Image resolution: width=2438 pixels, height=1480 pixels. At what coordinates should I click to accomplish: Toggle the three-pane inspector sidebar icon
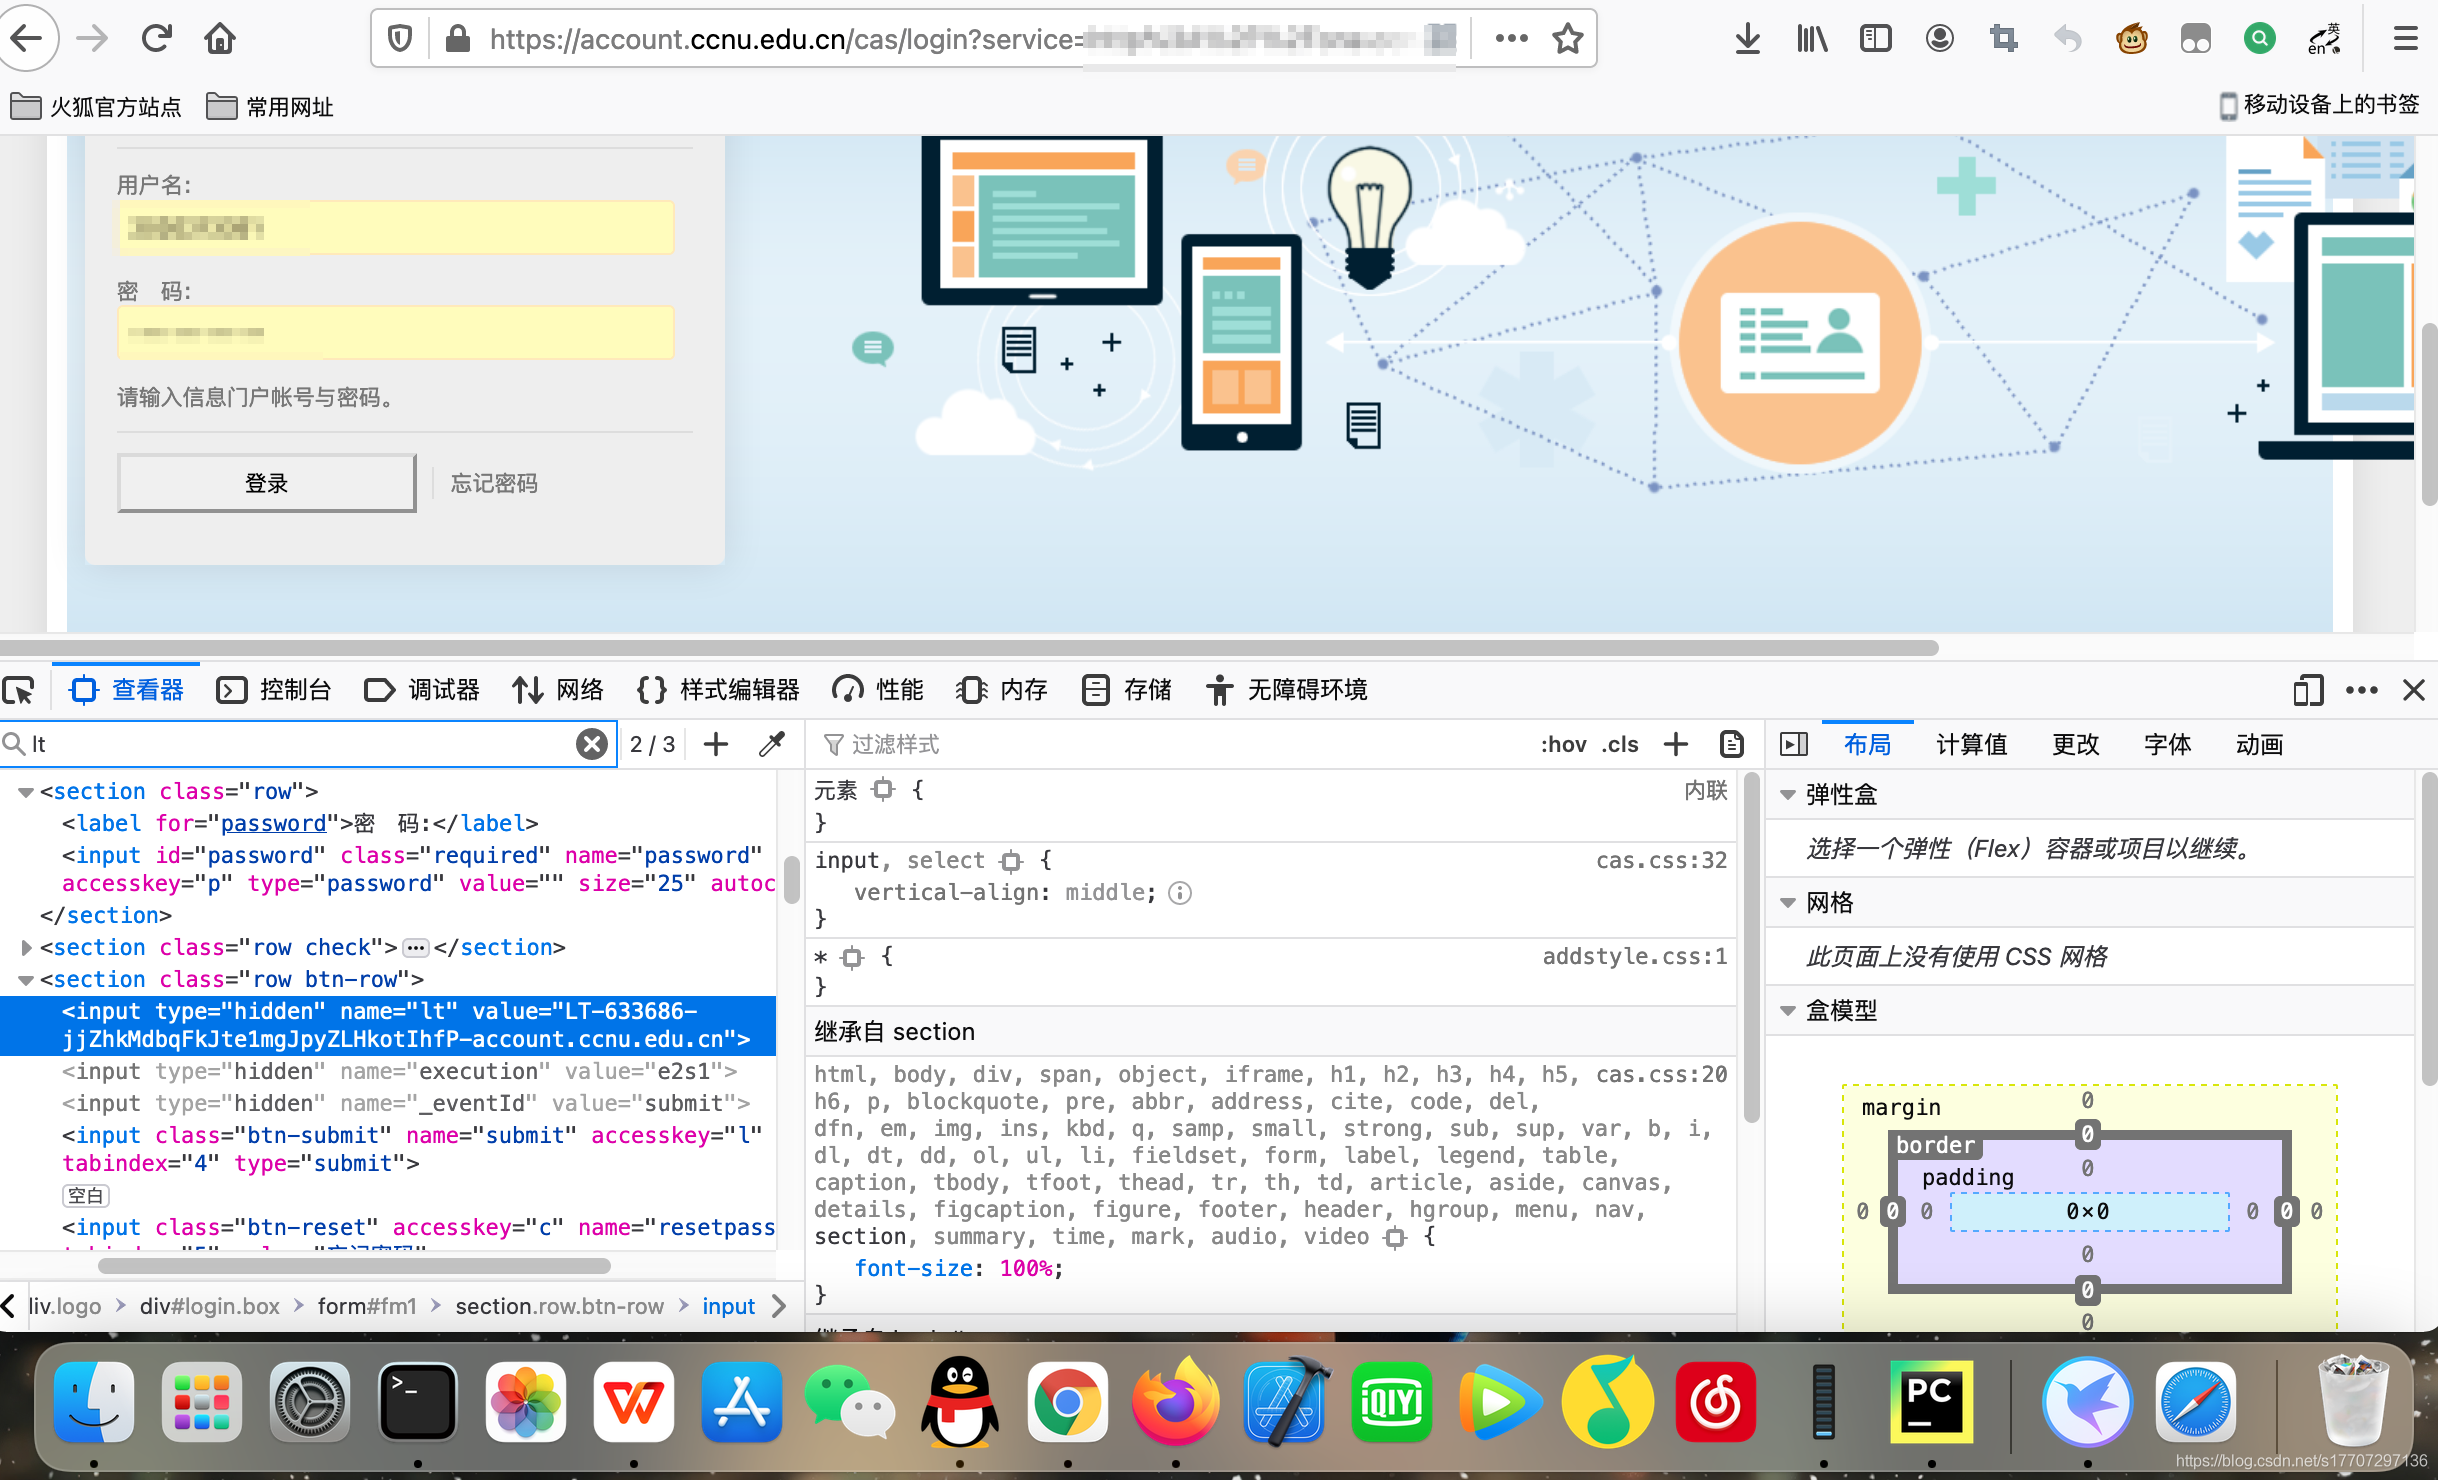point(1794,744)
